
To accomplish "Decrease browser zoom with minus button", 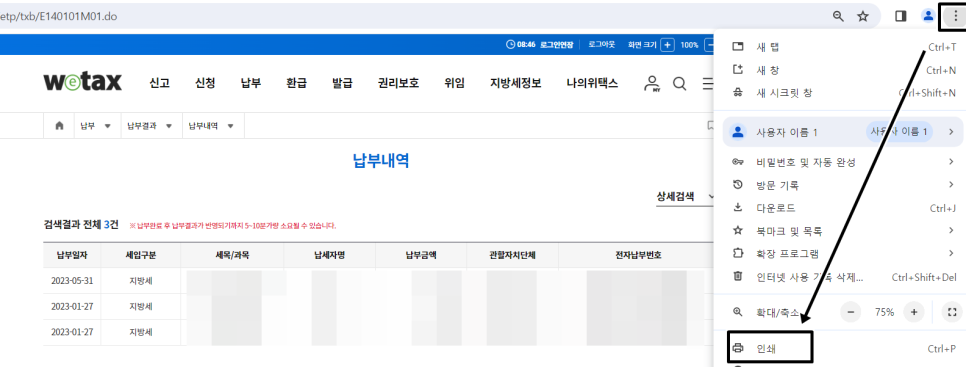I will [x=851, y=312].
